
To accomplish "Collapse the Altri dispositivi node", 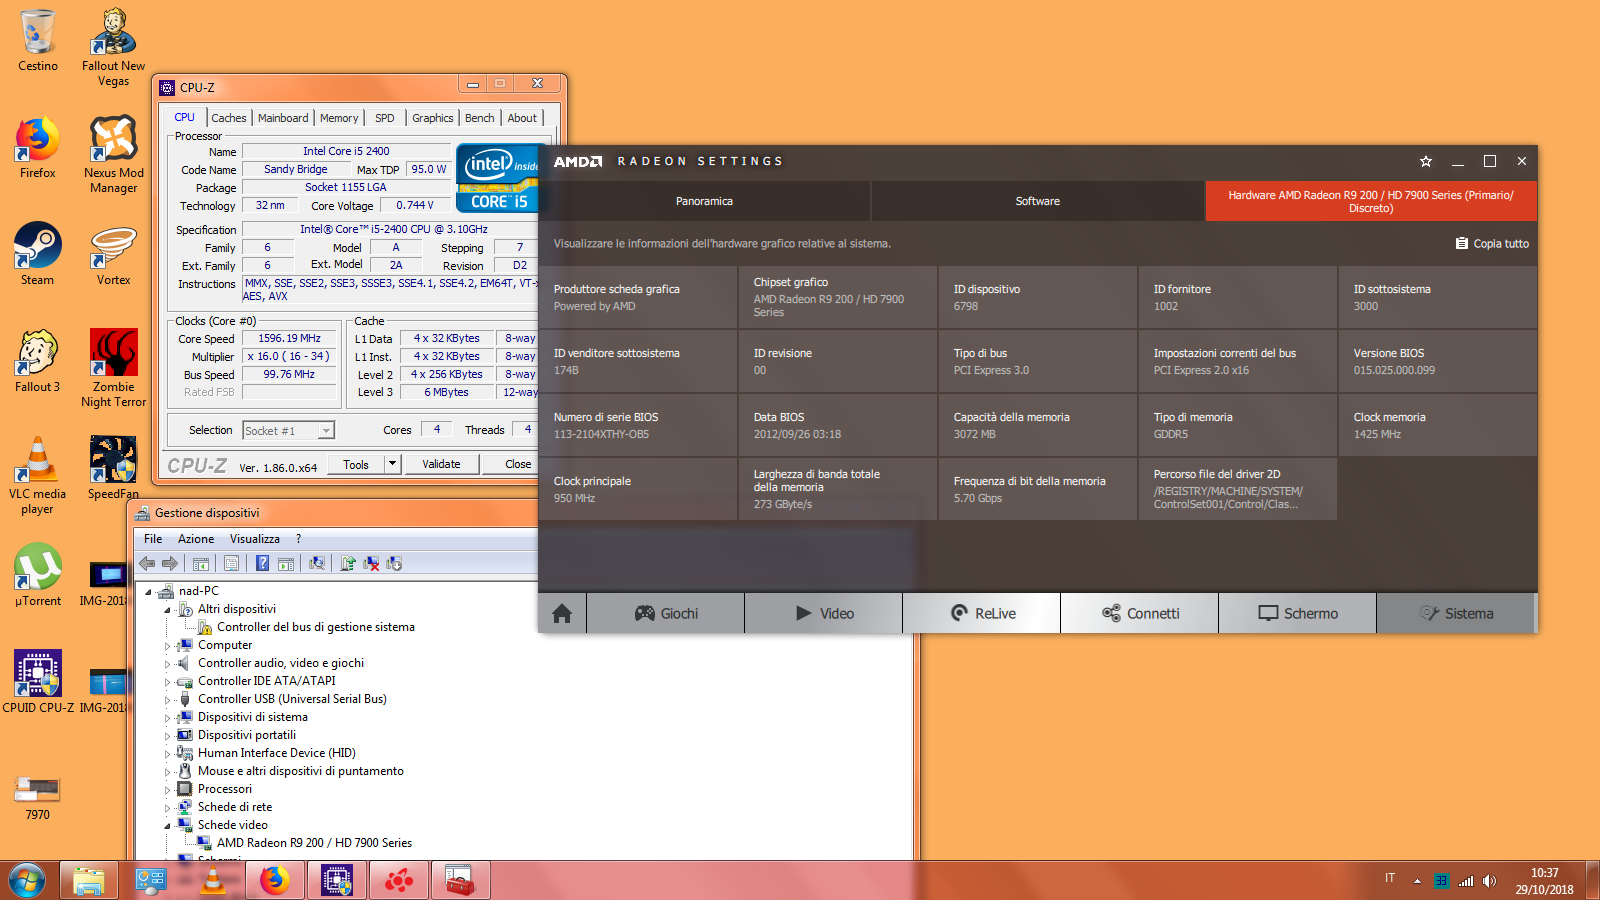I will point(168,610).
